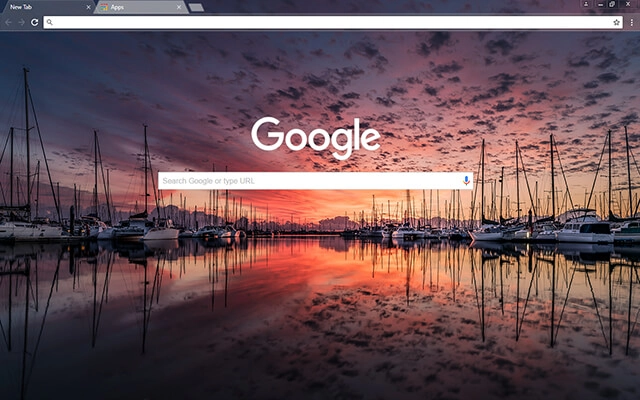
Task: Minimize the Chrome window
Action: click(599, 5)
